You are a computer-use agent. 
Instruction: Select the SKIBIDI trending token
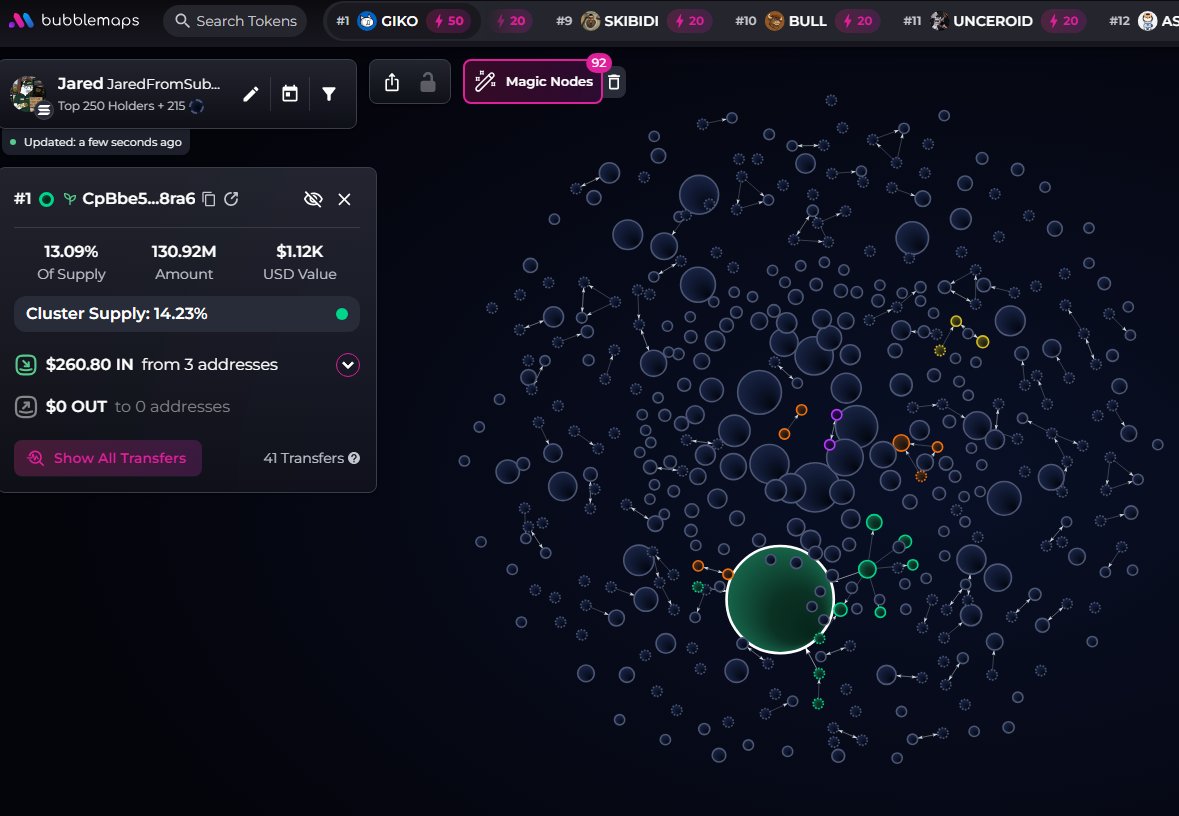[x=630, y=21]
